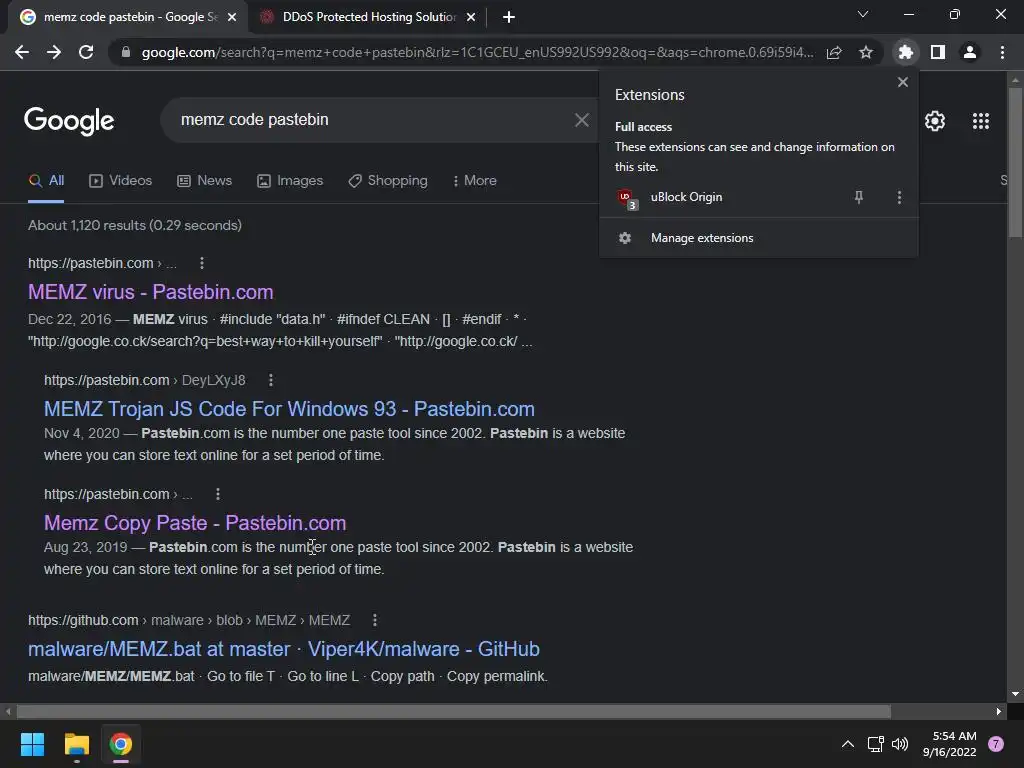The width and height of the screenshot is (1024, 768).
Task: Switch to the News results tab
Action: click(x=204, y=181)
